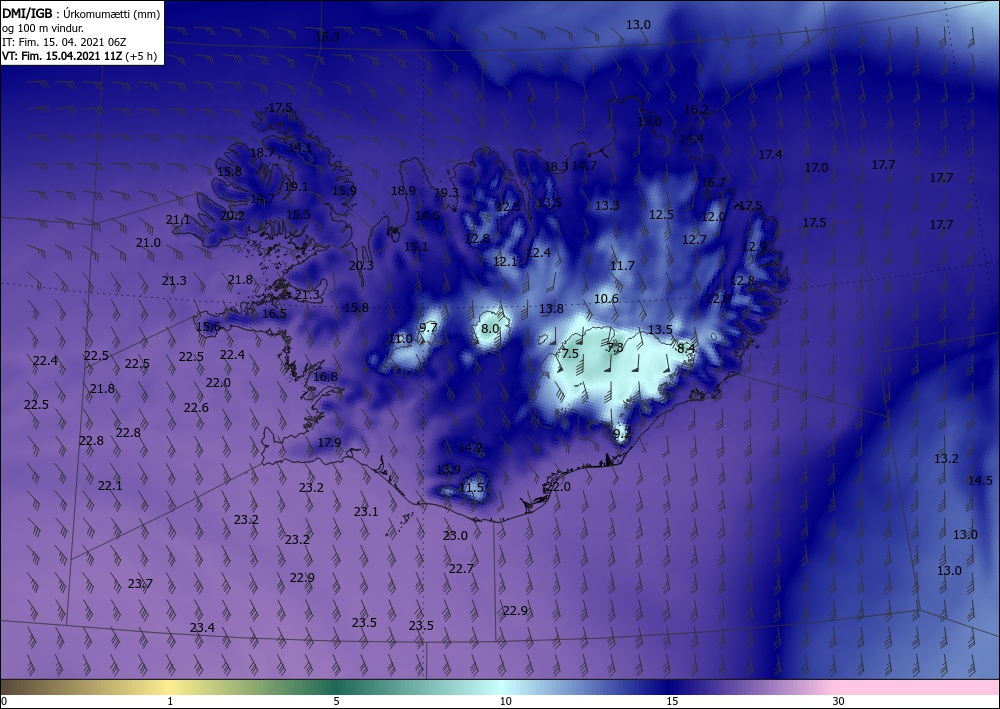Select the map value "15.5"

click(298, 215)
